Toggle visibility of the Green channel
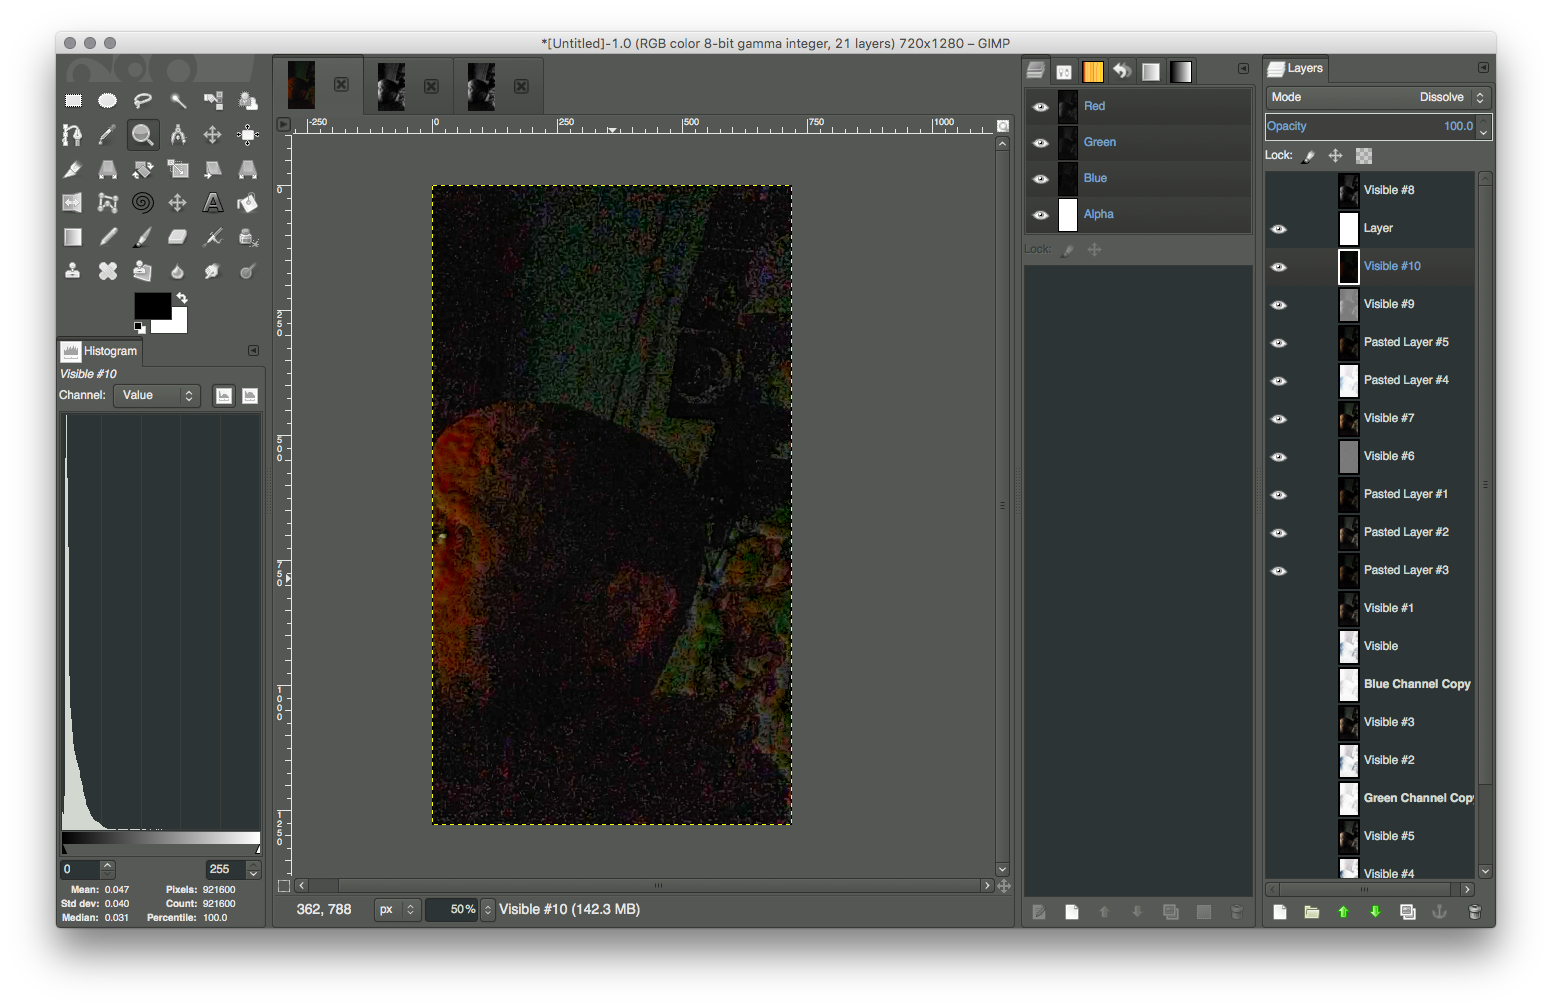 1041,143
